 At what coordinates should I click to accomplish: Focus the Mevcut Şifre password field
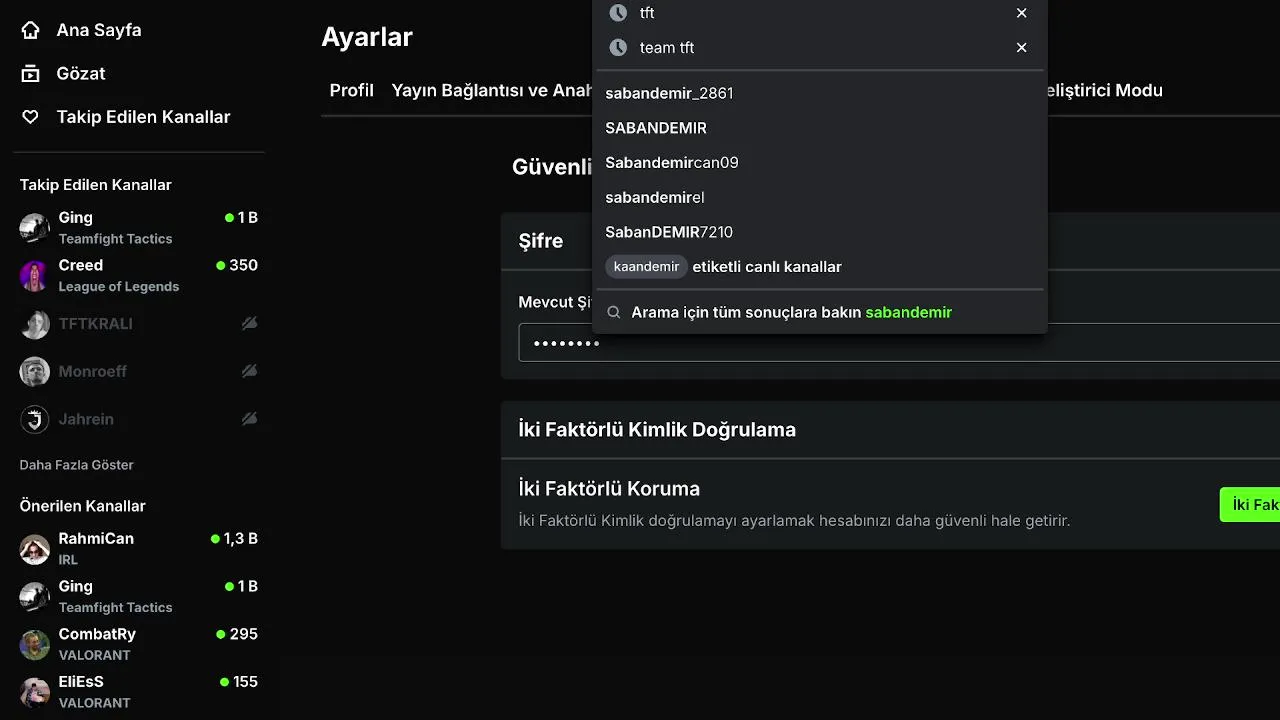(x=899, y=343)
